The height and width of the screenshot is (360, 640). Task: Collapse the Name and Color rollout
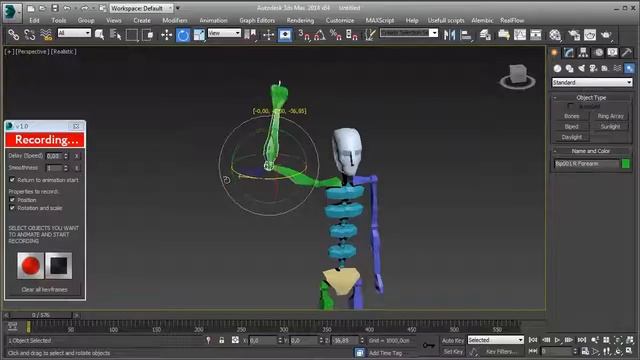pos(591,151)
